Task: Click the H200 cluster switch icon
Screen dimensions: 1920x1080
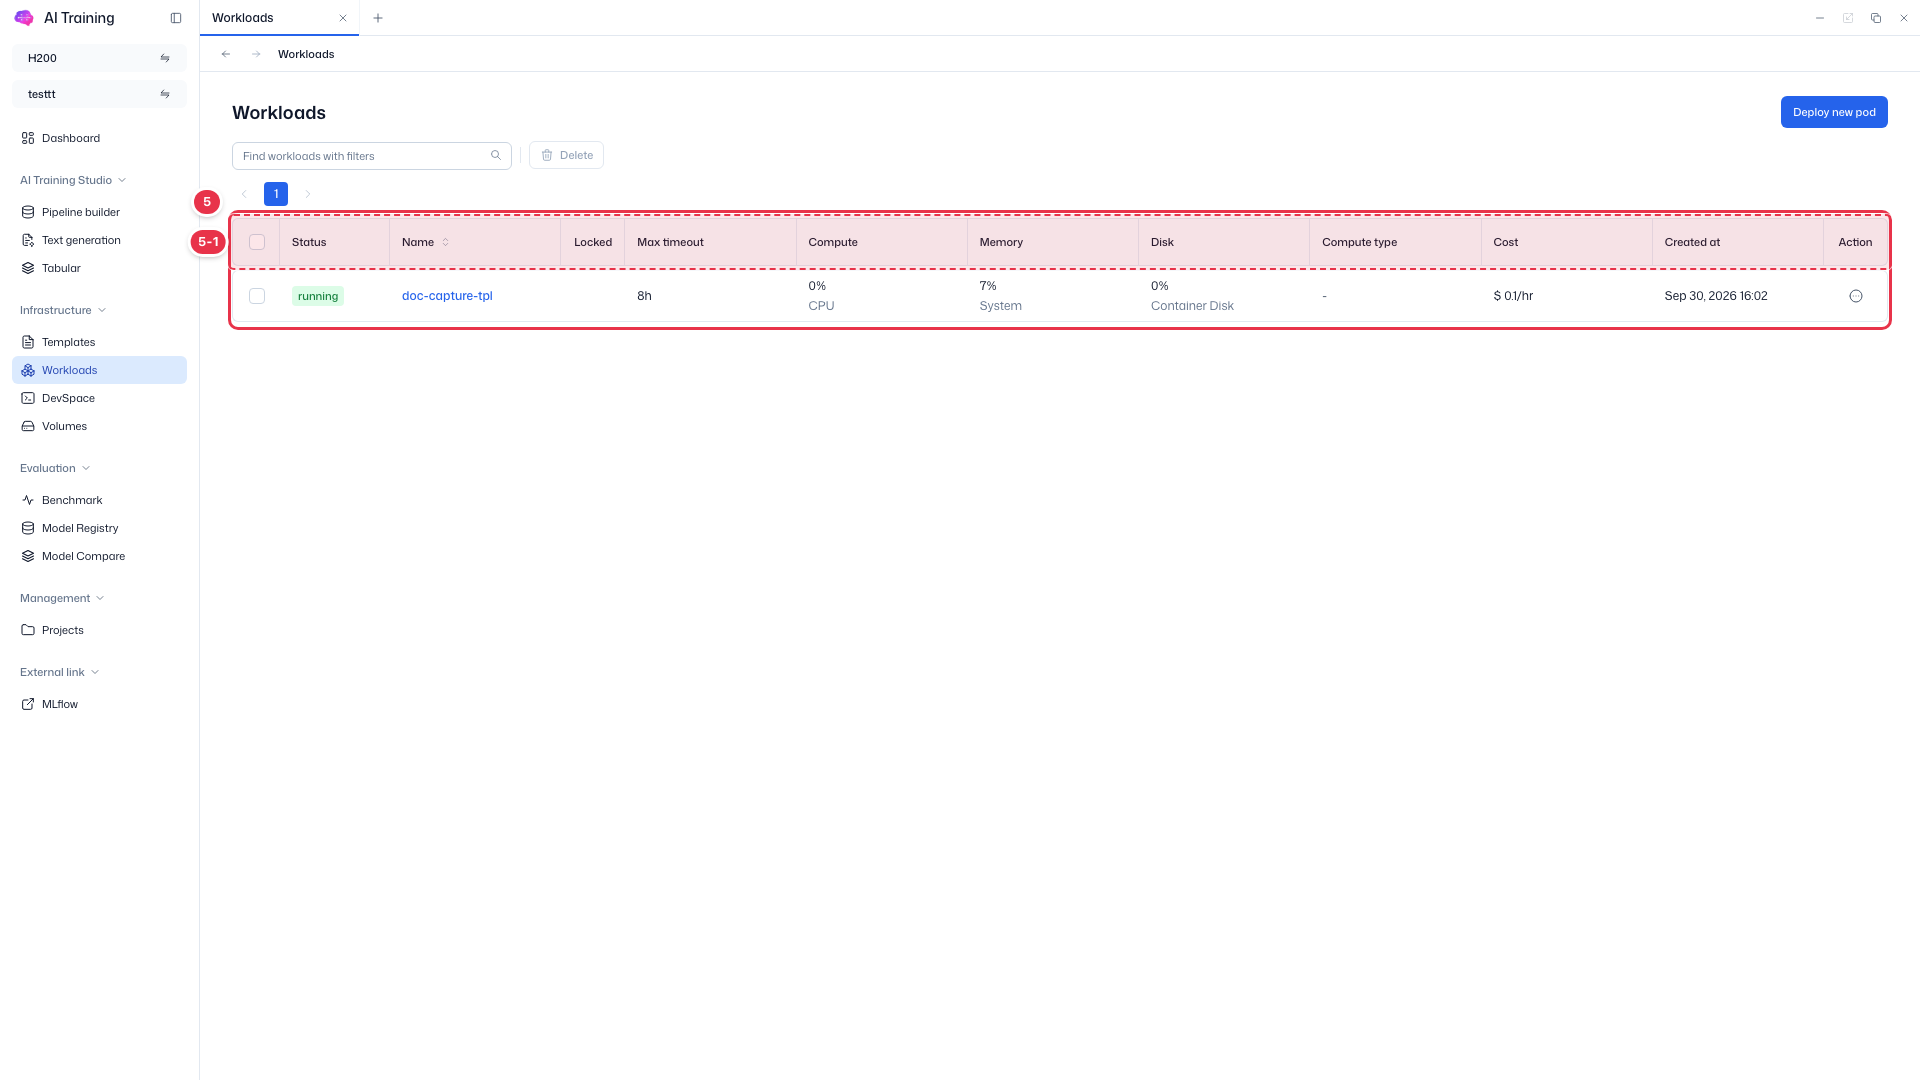Action: pyautogui.click(x=165, y=58)
